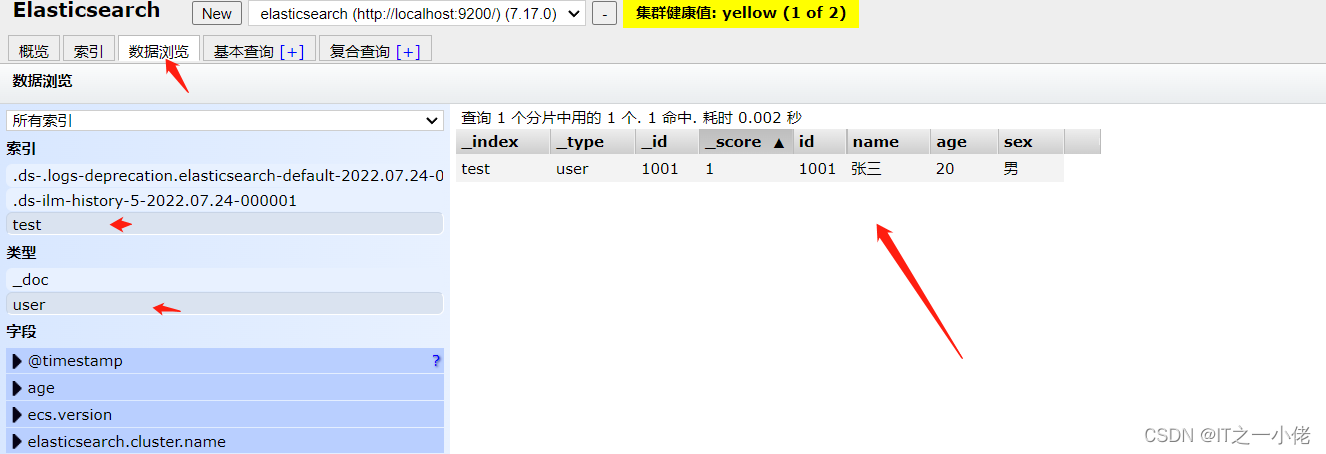Image resolution: width=1326 pixels, height=454 pixels.
Task: Sort results by _index column
Action: pyautogui.click(x=503, y=142)
